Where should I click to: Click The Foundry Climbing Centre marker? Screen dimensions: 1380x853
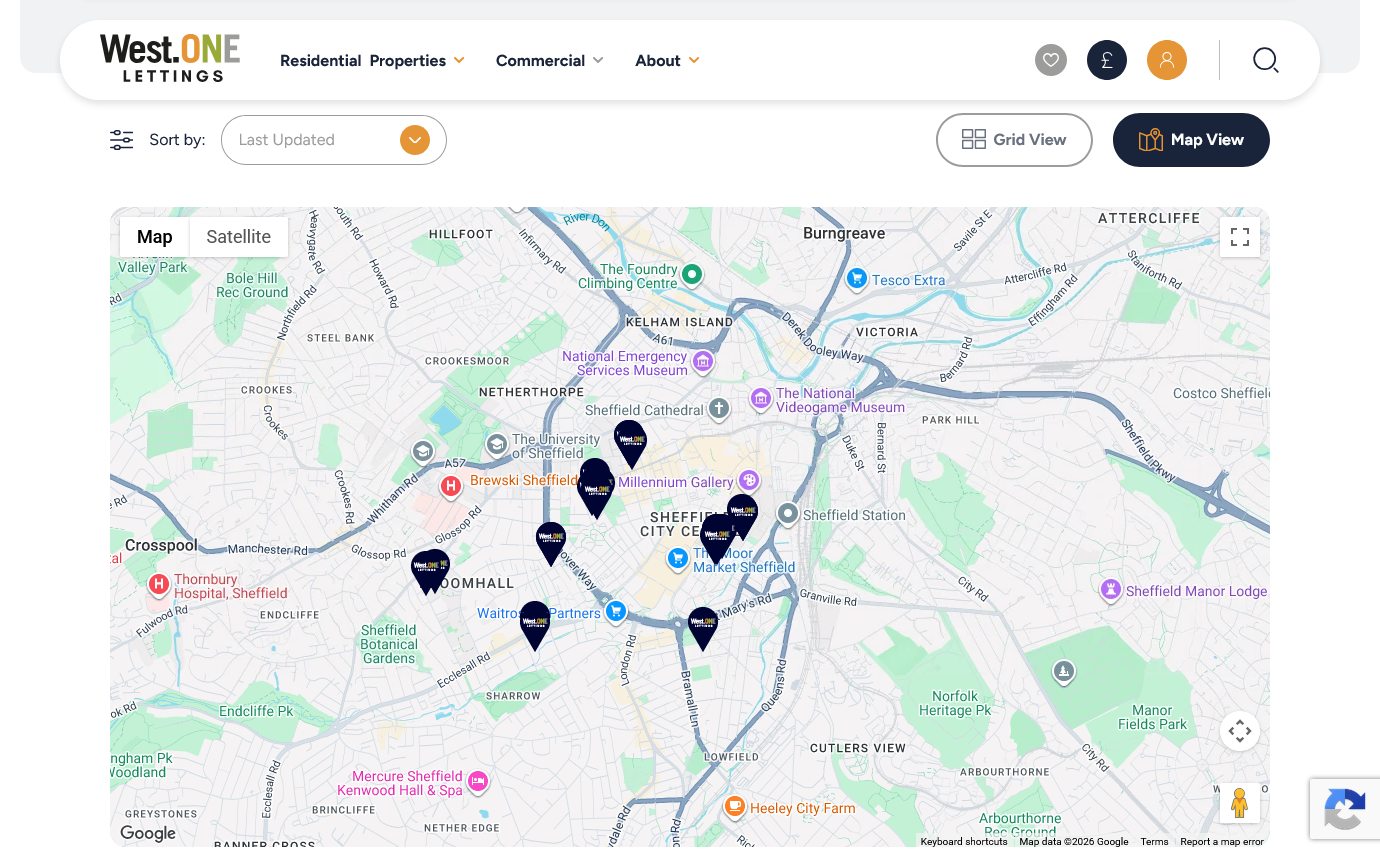point(691,273)
